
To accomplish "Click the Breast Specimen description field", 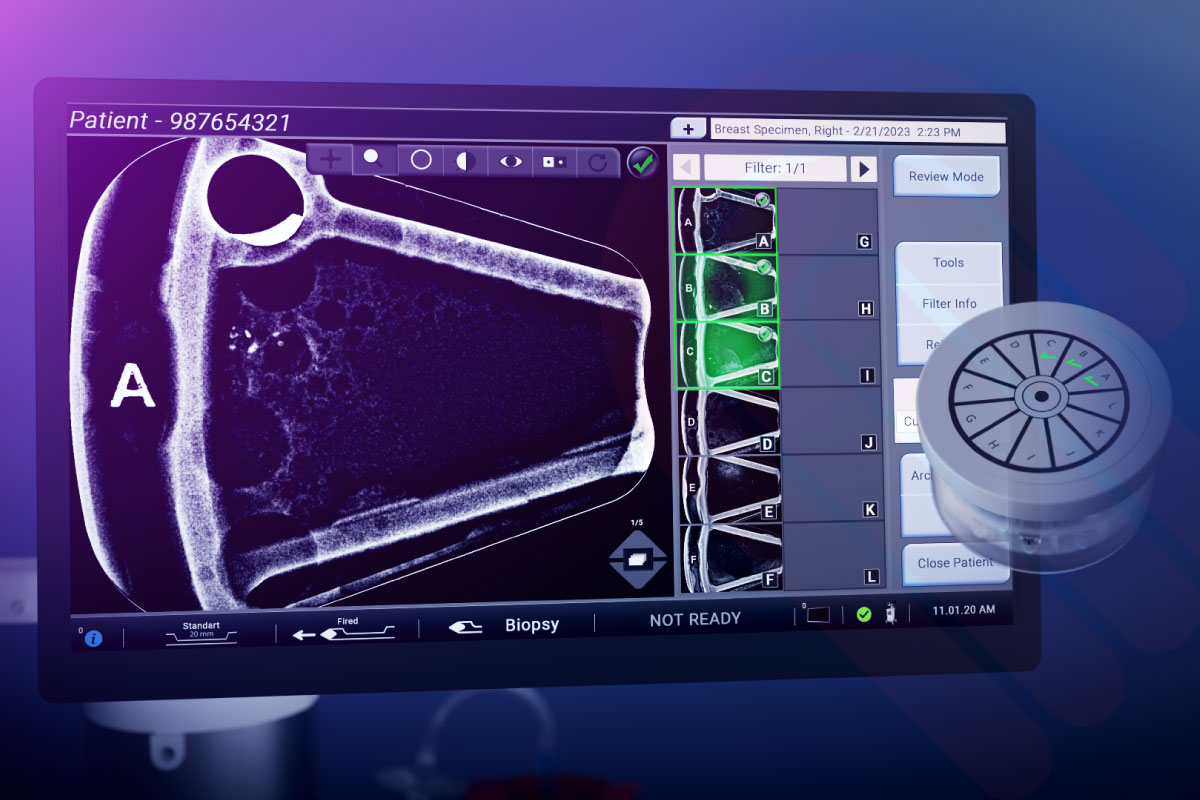I will tap(857, 132).
